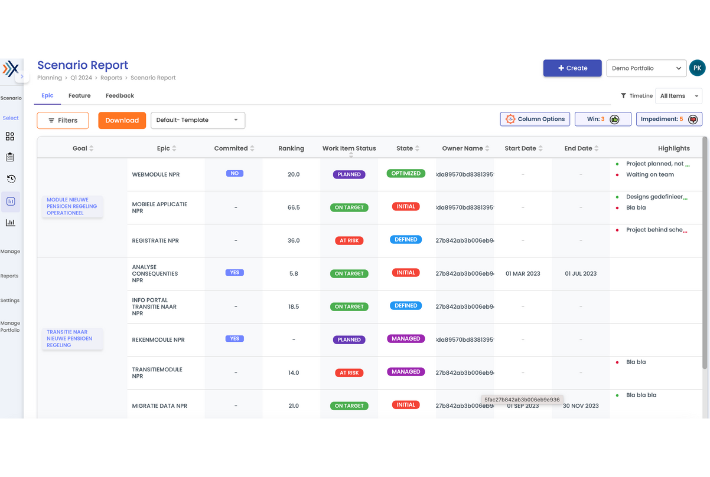Open the Timeline All Items dropdown
Viewport: 710px width, 477px height.
tap(680, 96)
